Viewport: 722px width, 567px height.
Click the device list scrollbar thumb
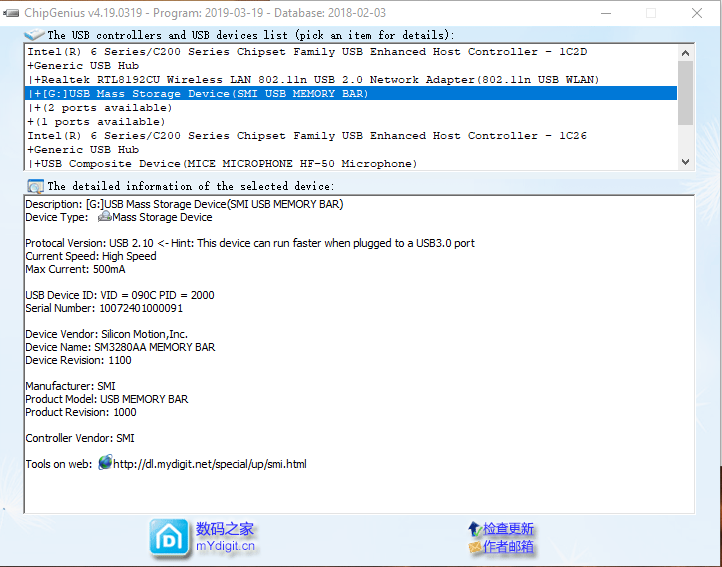pos(685,93)
